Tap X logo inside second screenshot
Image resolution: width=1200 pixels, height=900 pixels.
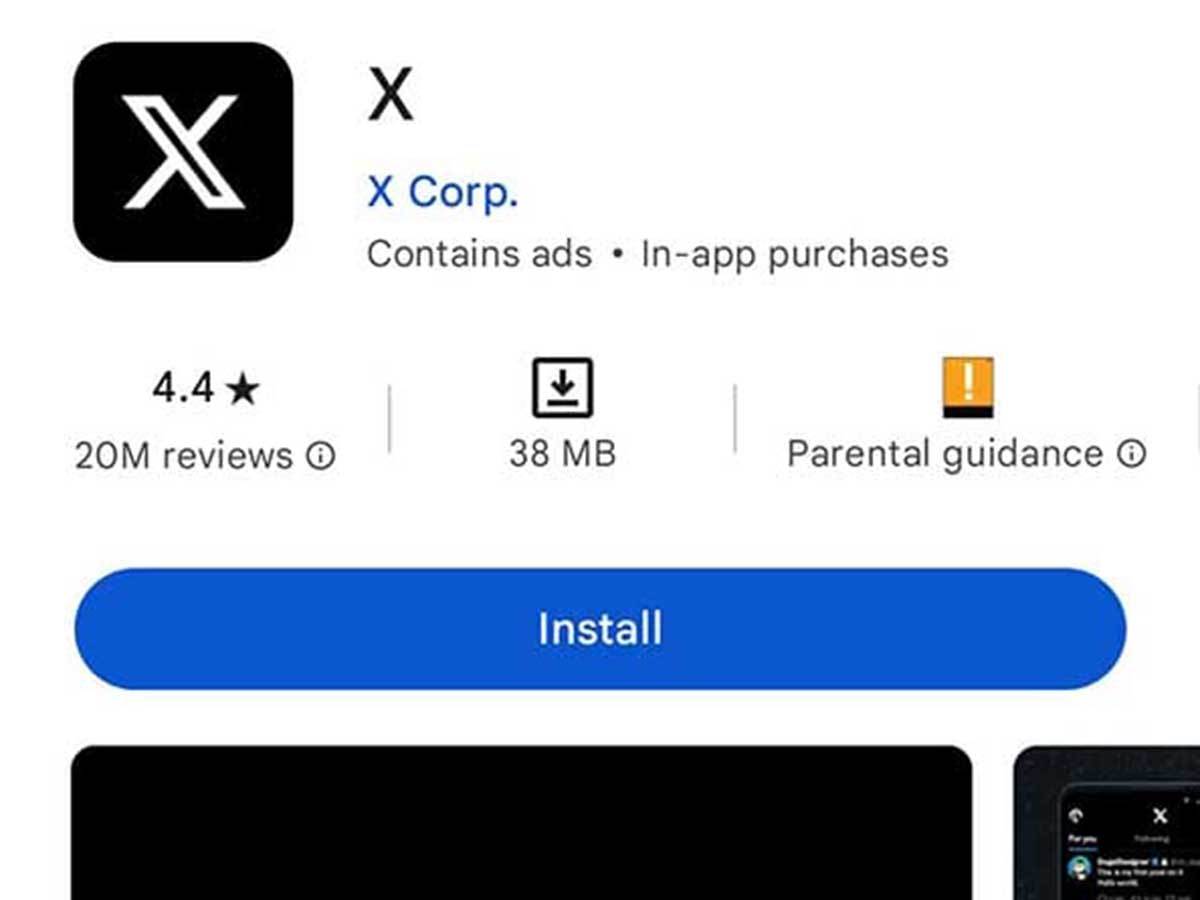[x=1159, y=816]
